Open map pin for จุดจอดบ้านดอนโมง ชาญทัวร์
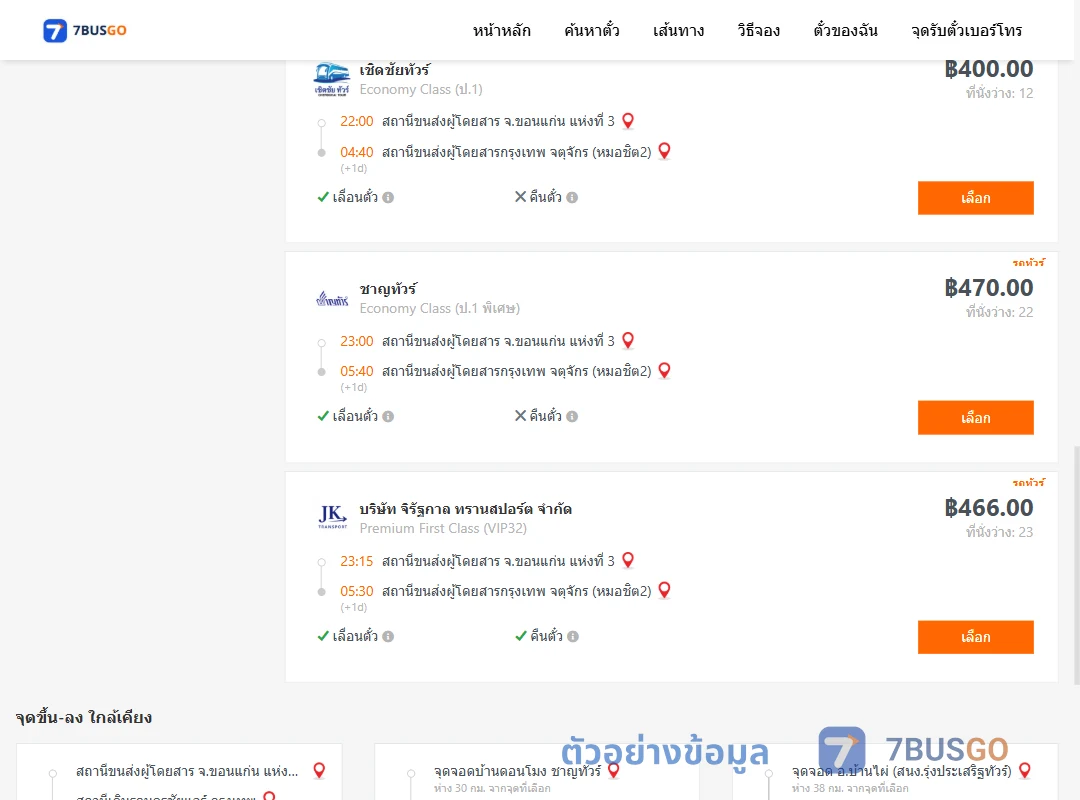 click(613, 770)
